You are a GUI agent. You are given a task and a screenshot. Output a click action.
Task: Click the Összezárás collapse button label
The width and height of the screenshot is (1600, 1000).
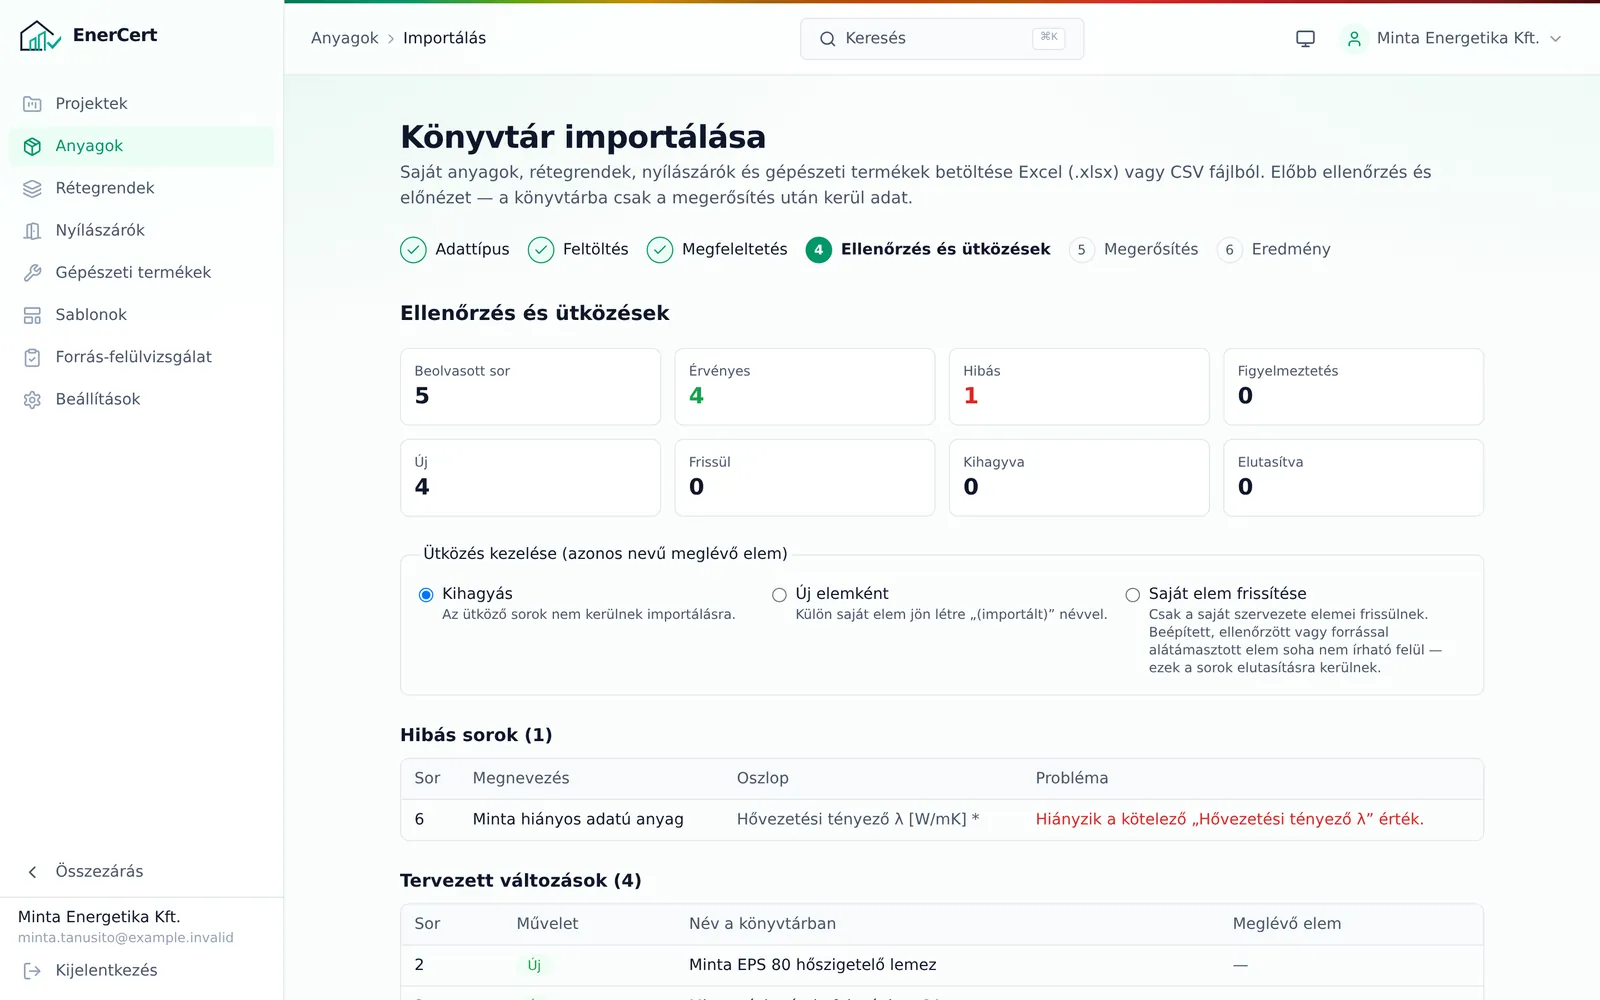(99, 872)
